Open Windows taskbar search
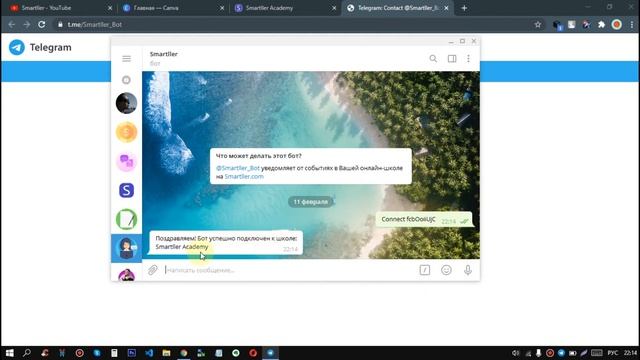Screen dimensions: 640x360 click(27, 353)
